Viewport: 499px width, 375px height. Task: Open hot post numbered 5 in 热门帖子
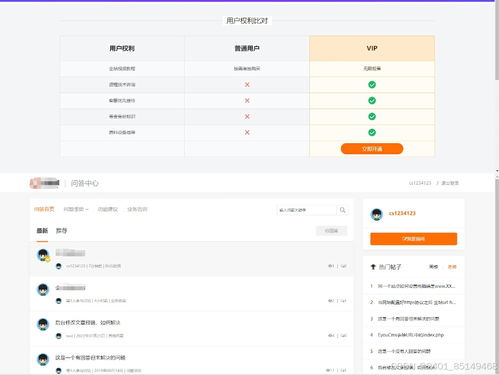404,351
